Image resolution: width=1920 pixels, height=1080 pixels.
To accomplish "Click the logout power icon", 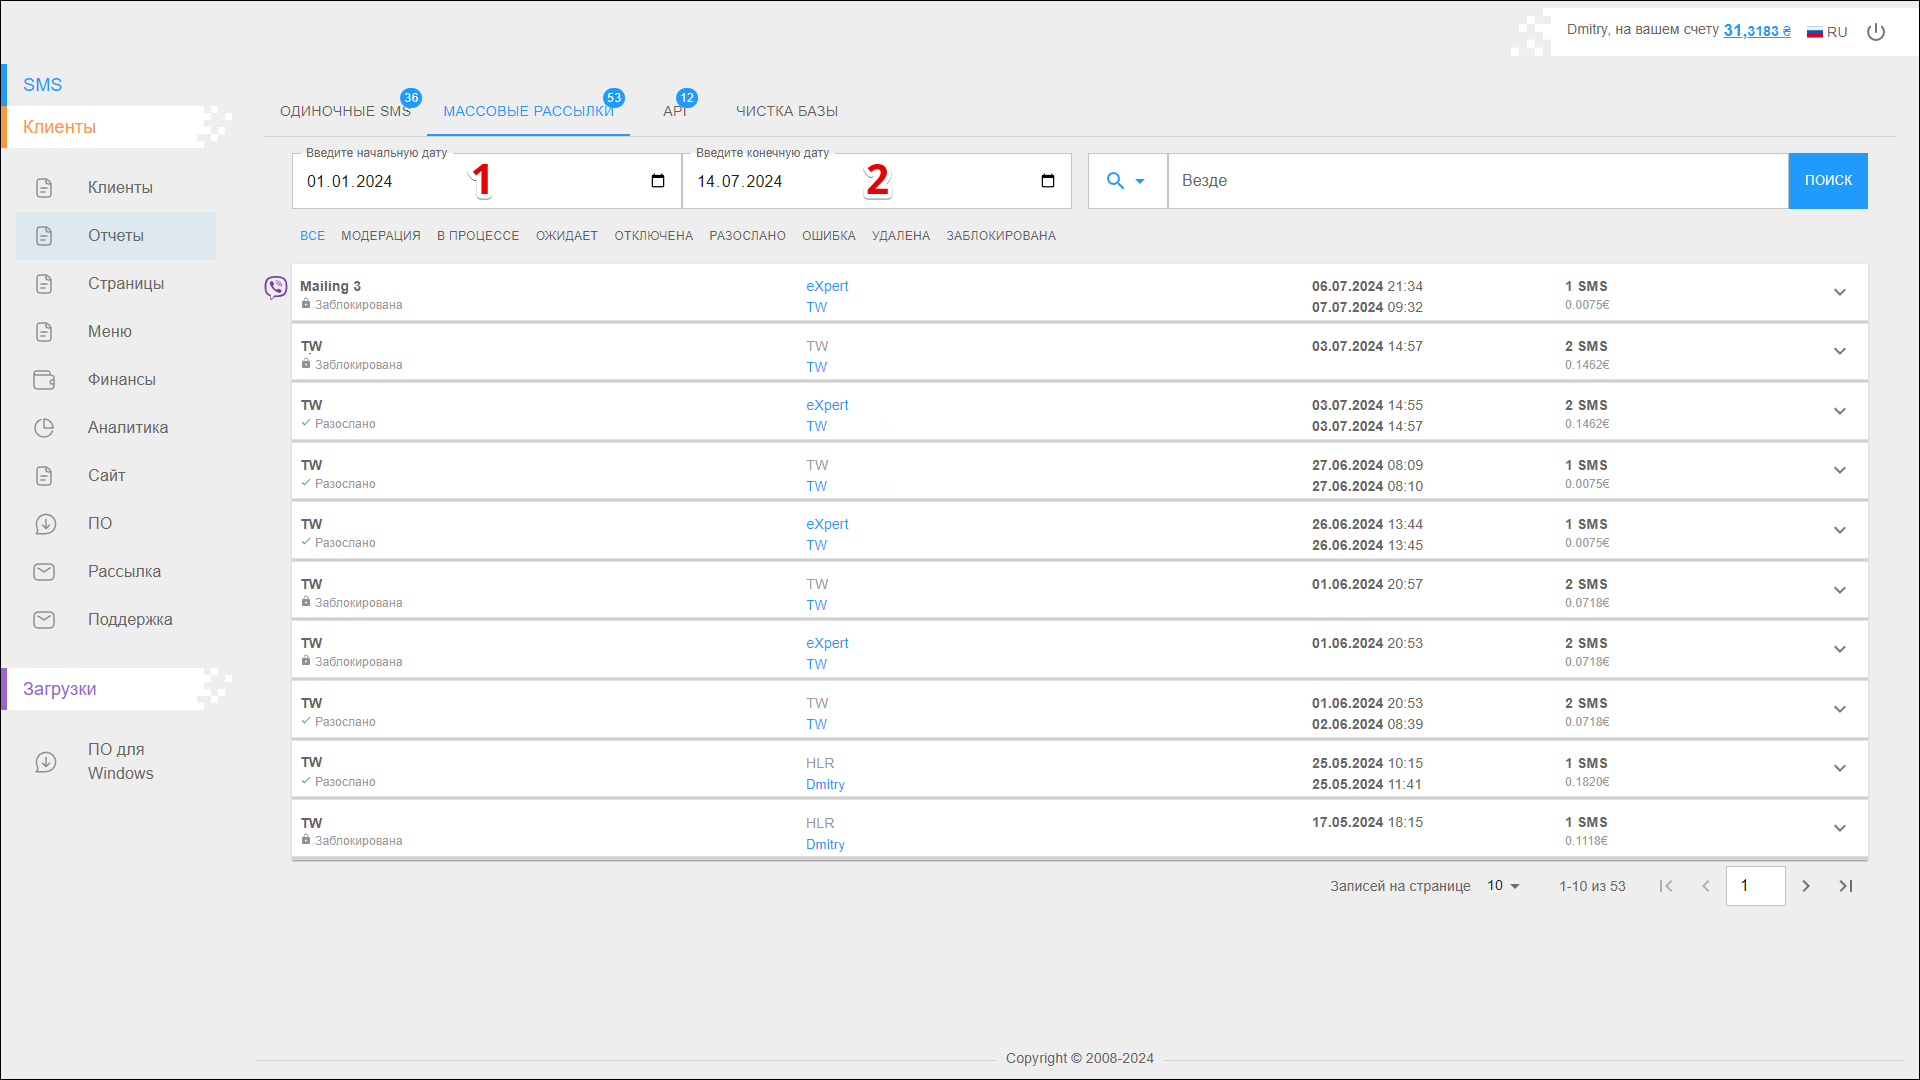I will pos(1876,32).
